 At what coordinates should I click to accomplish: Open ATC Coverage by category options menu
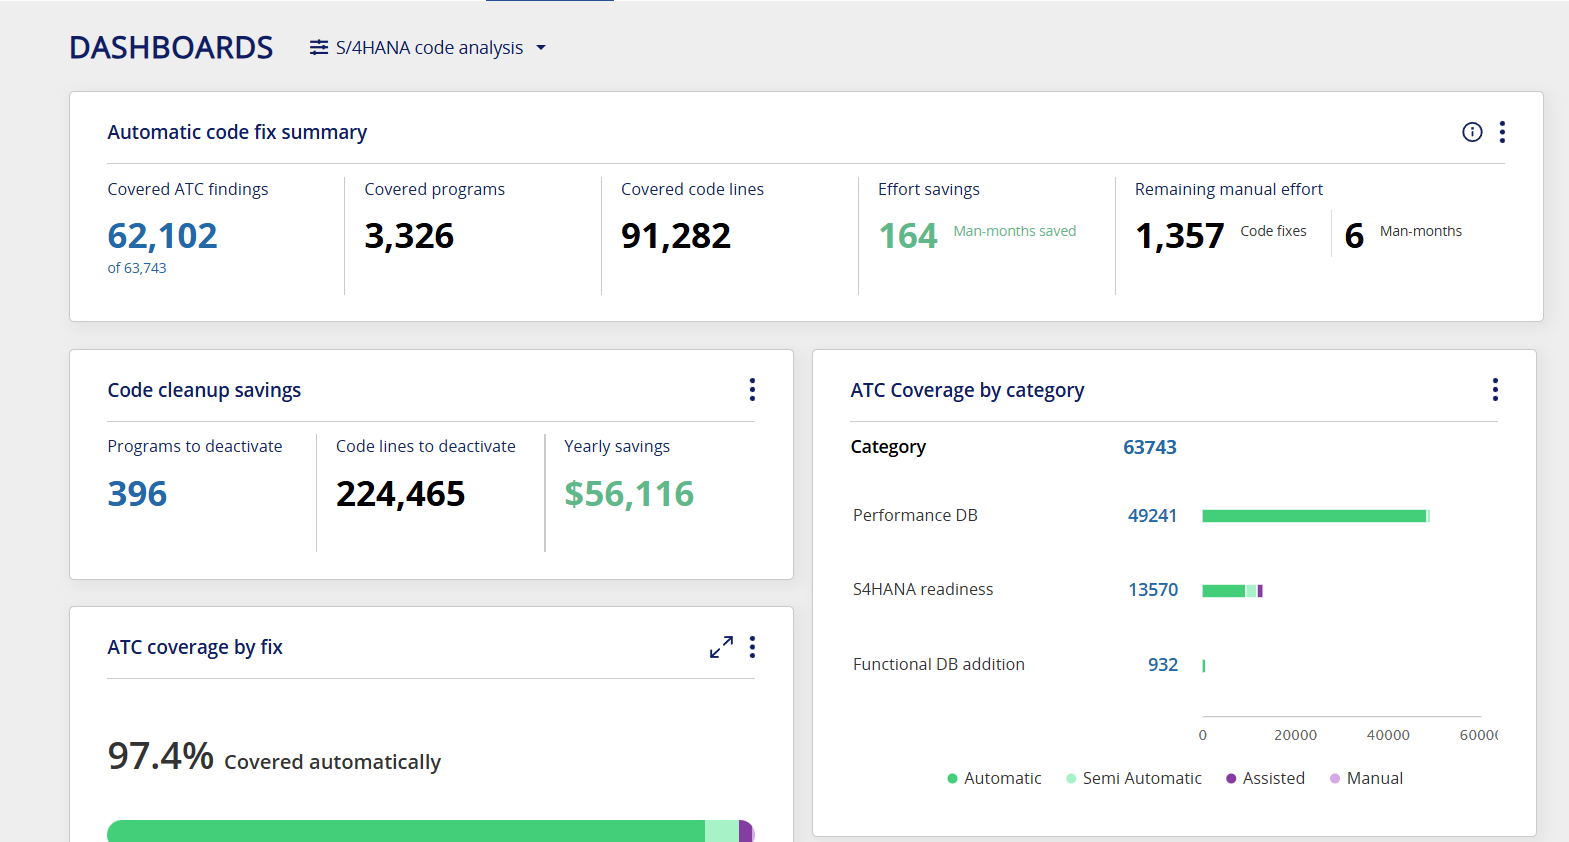click(1495, 390)
